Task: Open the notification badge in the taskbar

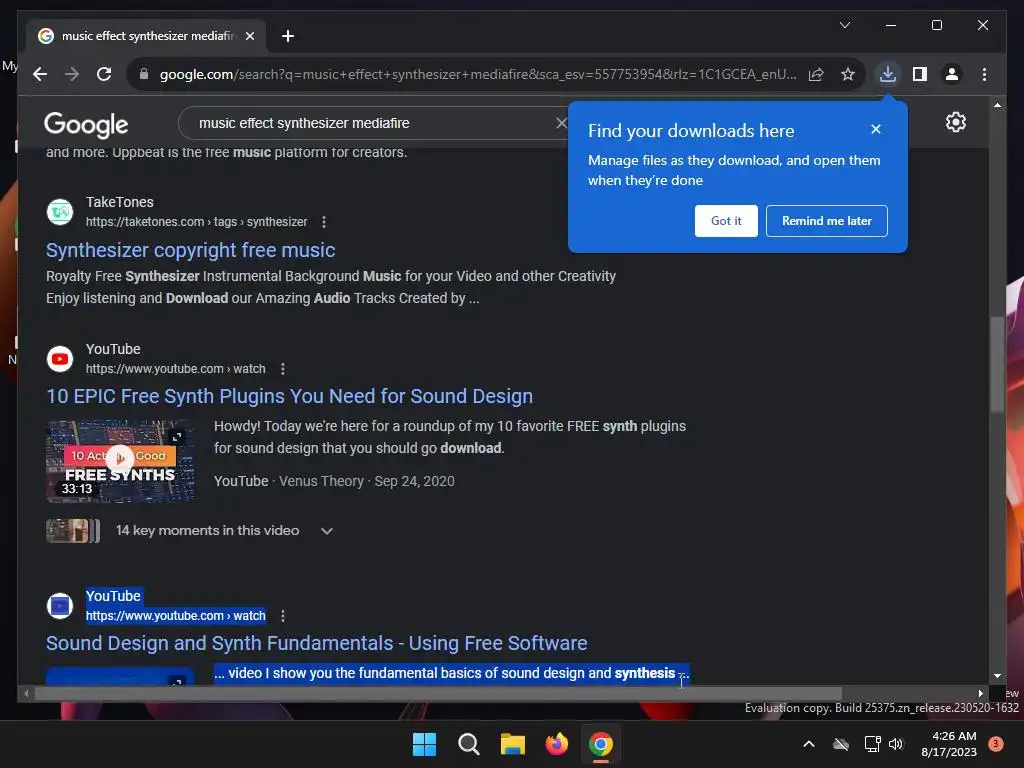Action: pos(995,744)
